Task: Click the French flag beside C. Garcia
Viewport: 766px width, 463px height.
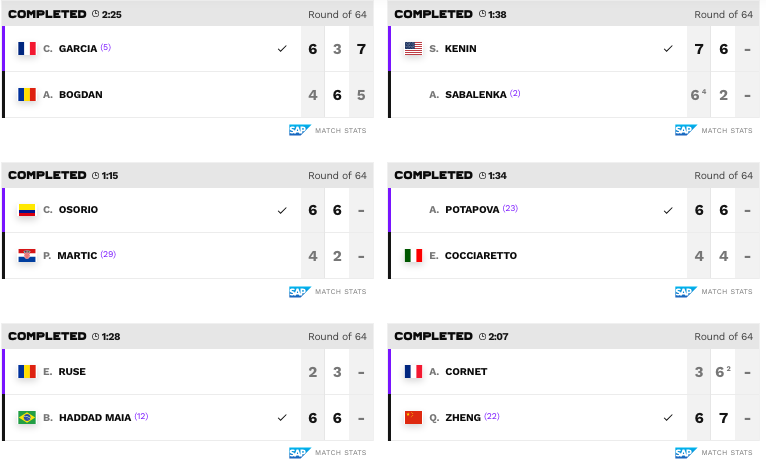Action: [27, 48]
